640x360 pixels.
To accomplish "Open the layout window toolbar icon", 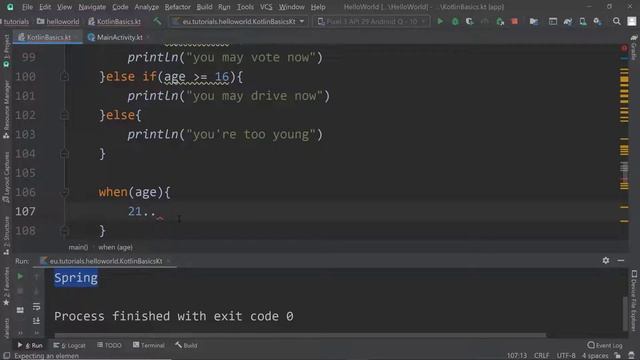I will click(x=553, y=21).
